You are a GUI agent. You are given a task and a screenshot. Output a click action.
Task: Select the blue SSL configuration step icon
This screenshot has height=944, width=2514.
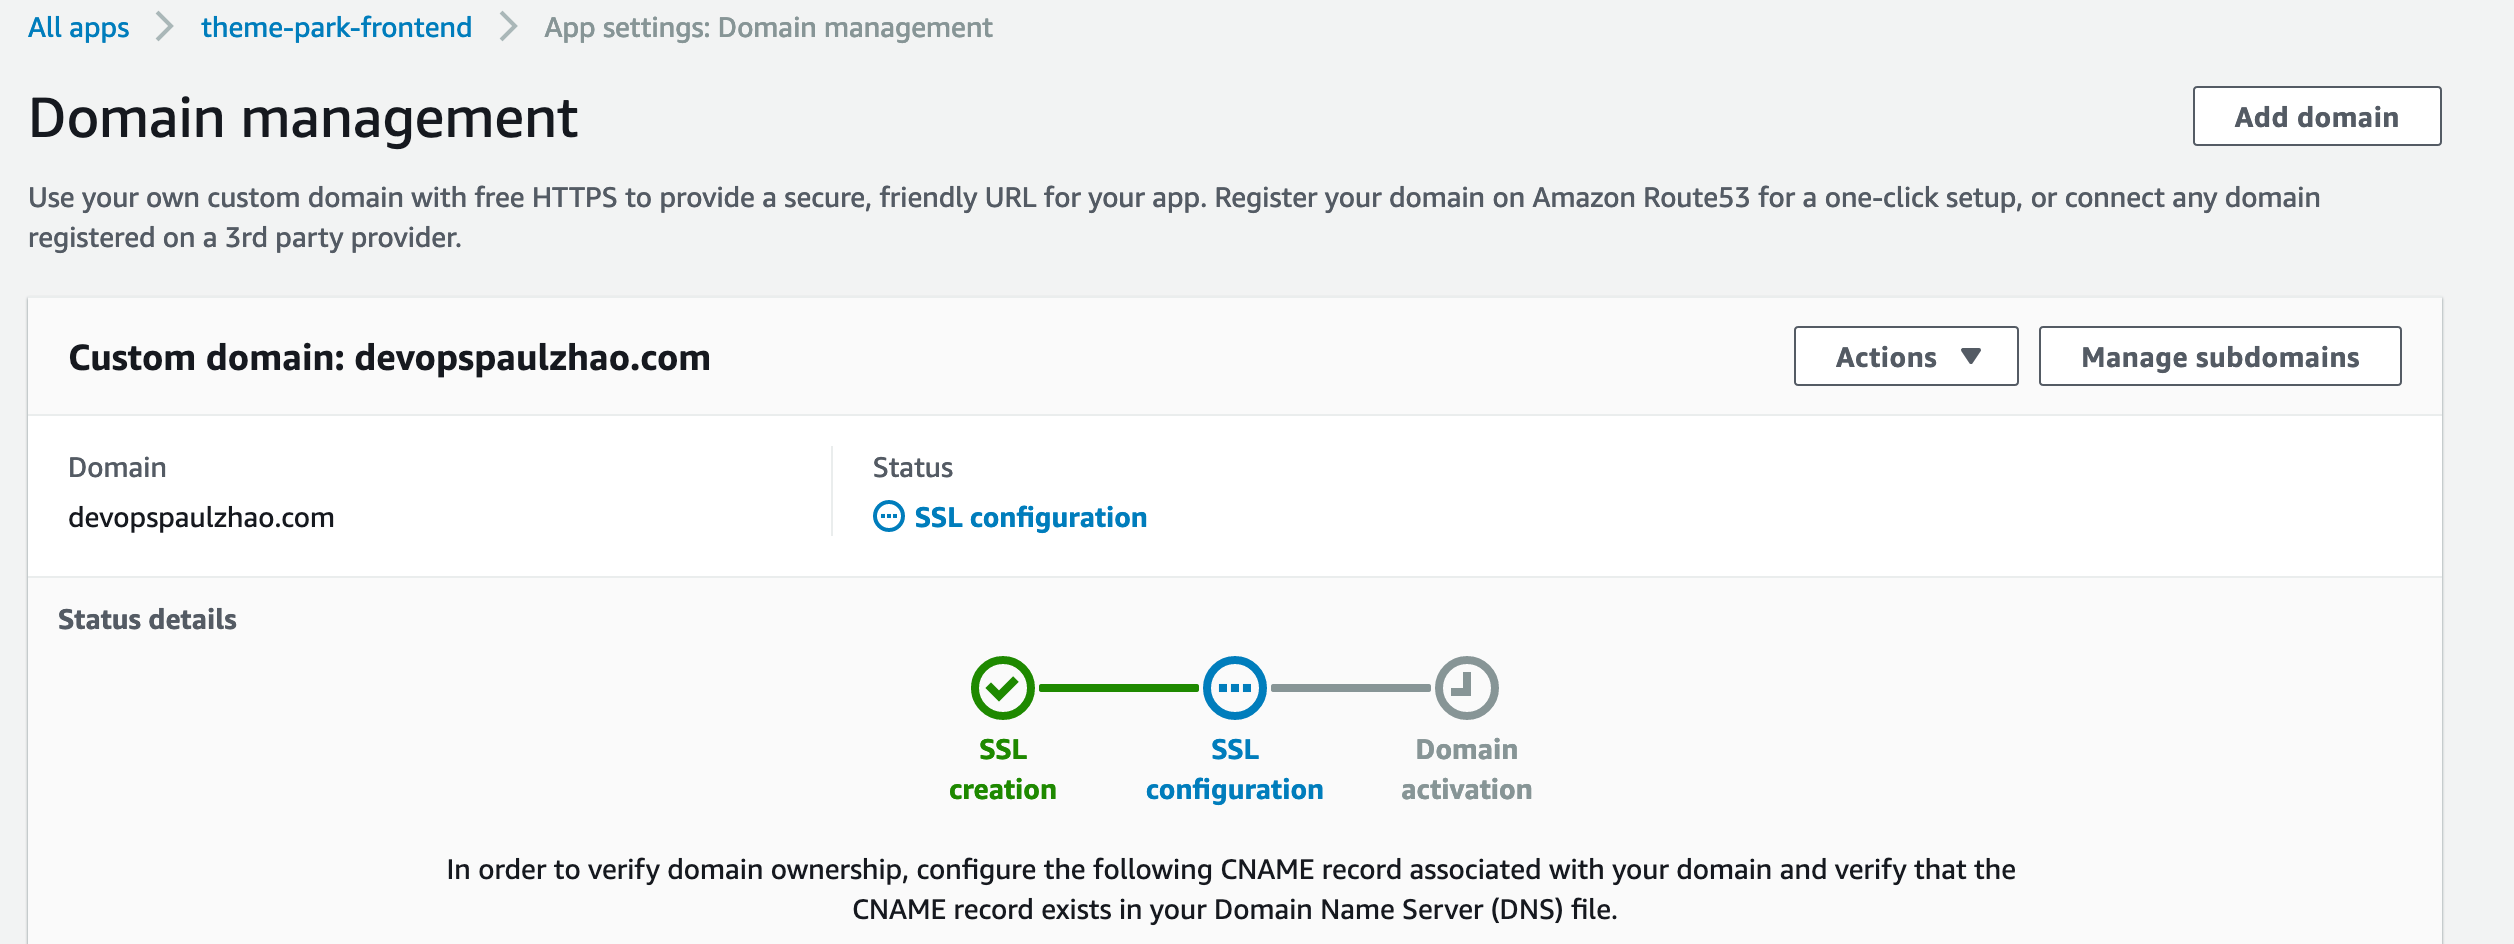1236,687
